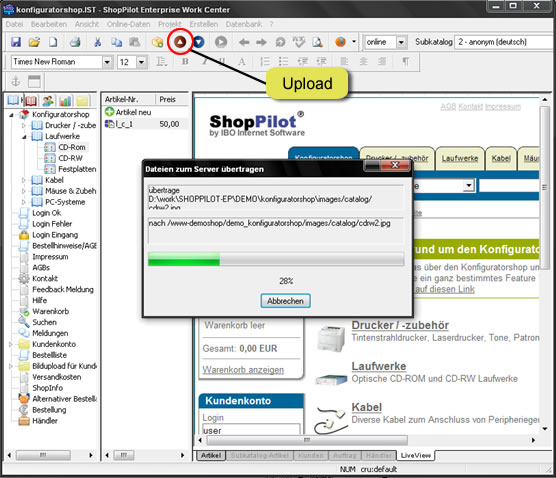Select the Versandkosten tree item
Image resolution: width=556 pixels, height=478 pixels.
click(57, 377)
